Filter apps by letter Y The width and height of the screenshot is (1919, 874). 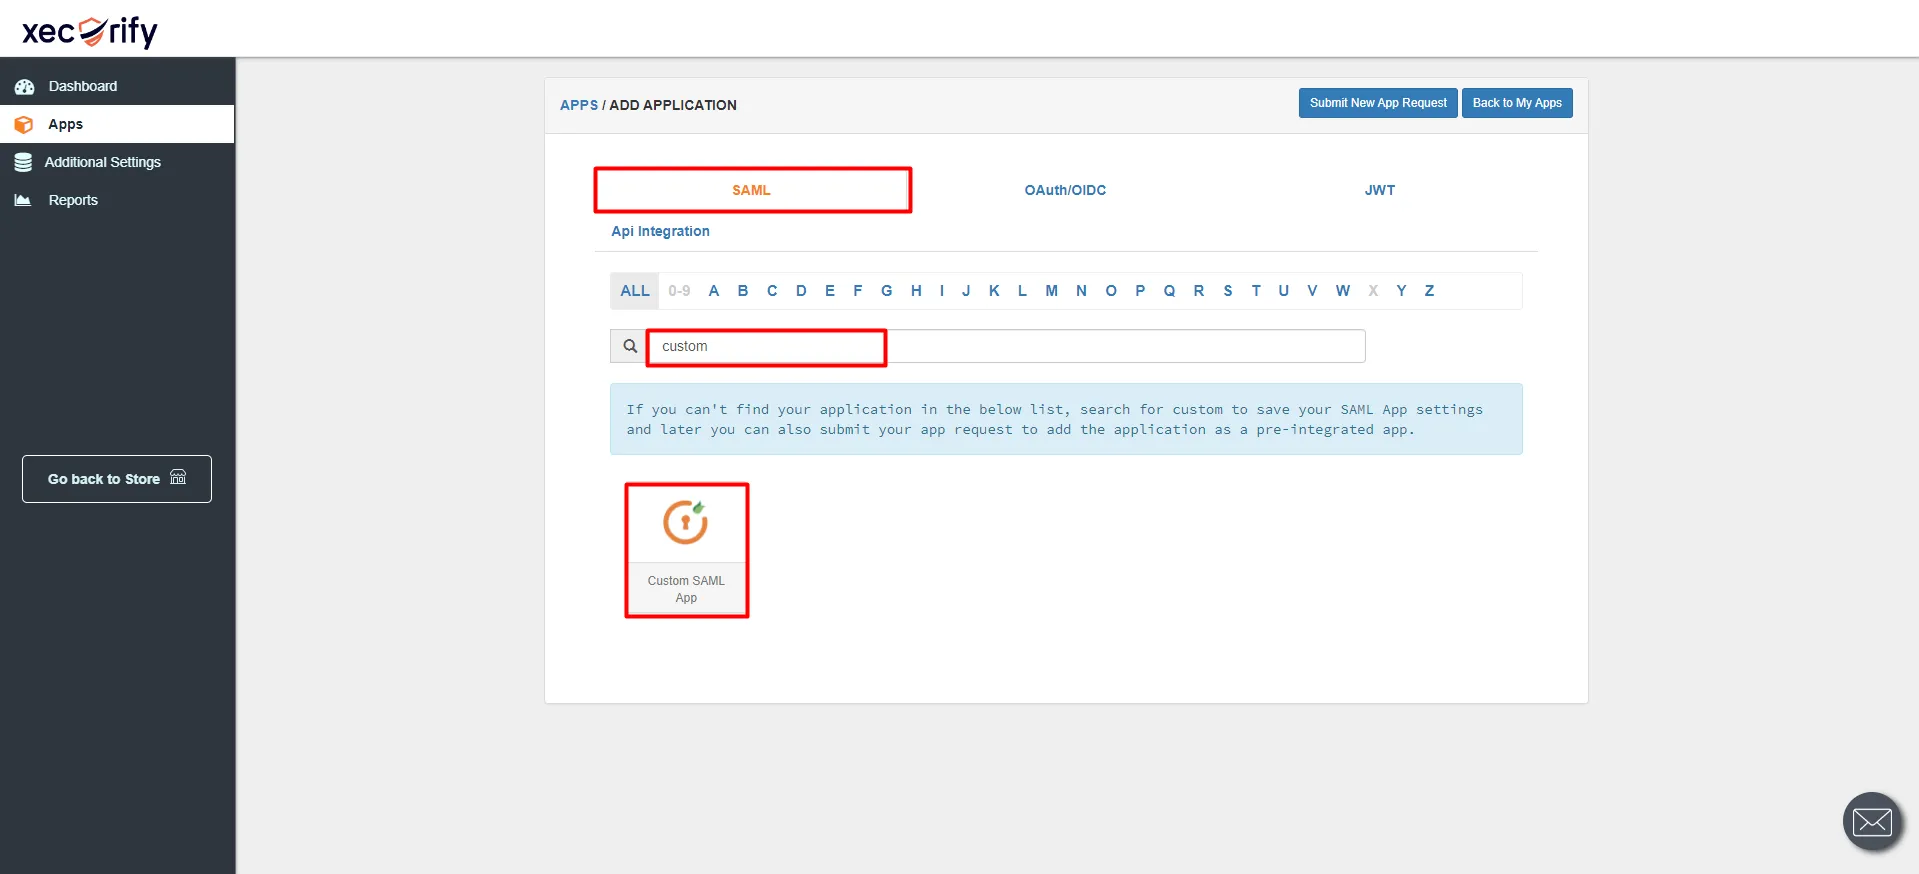(x=1401, y=291)
